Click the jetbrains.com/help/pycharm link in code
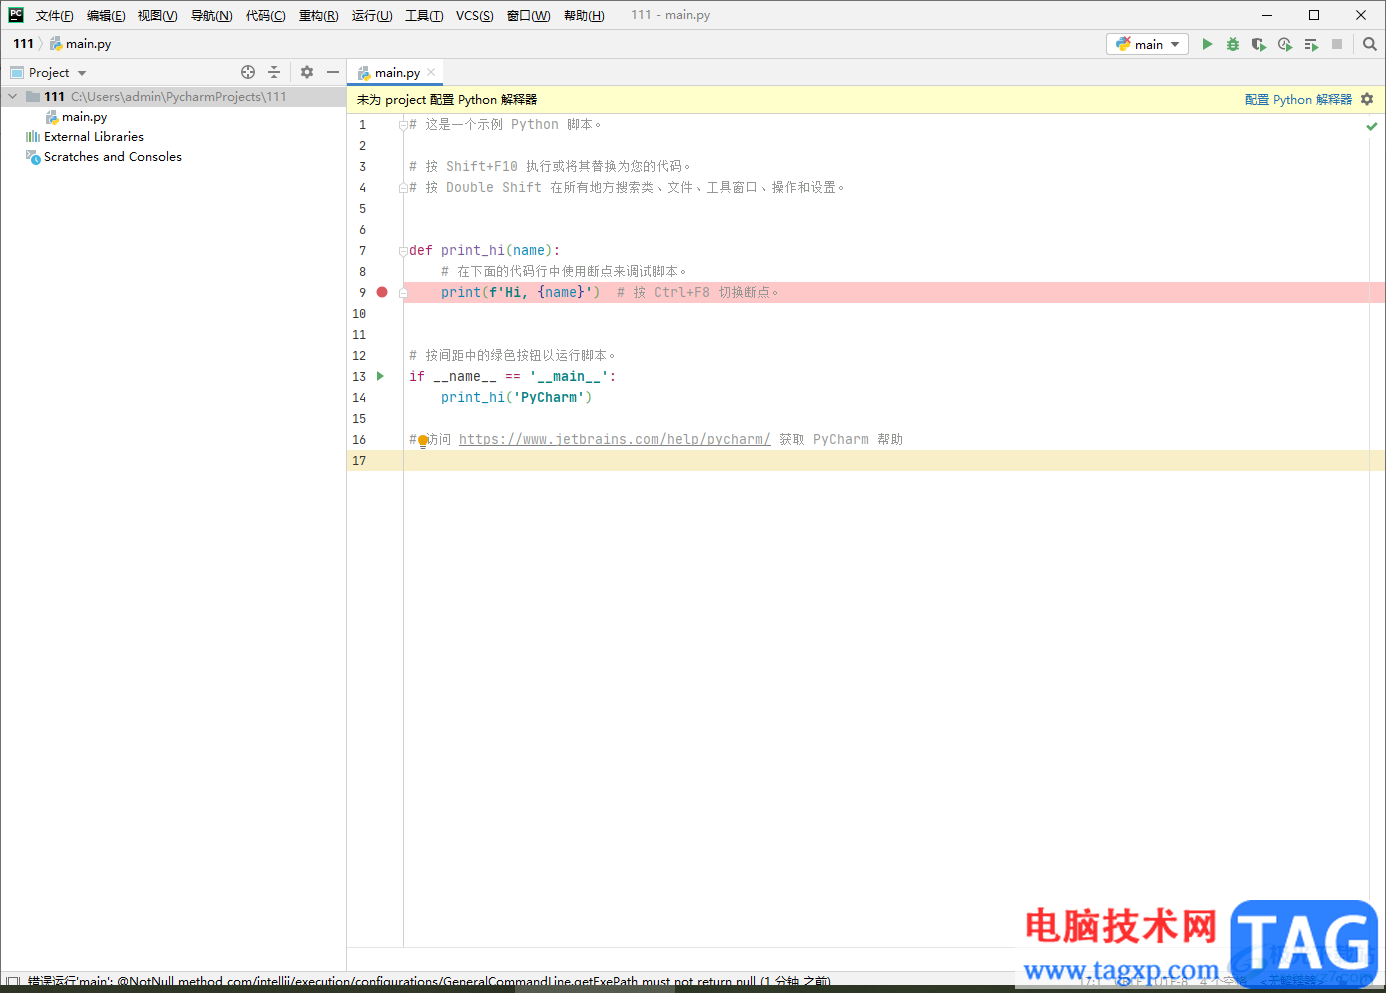 click(614, 439)
